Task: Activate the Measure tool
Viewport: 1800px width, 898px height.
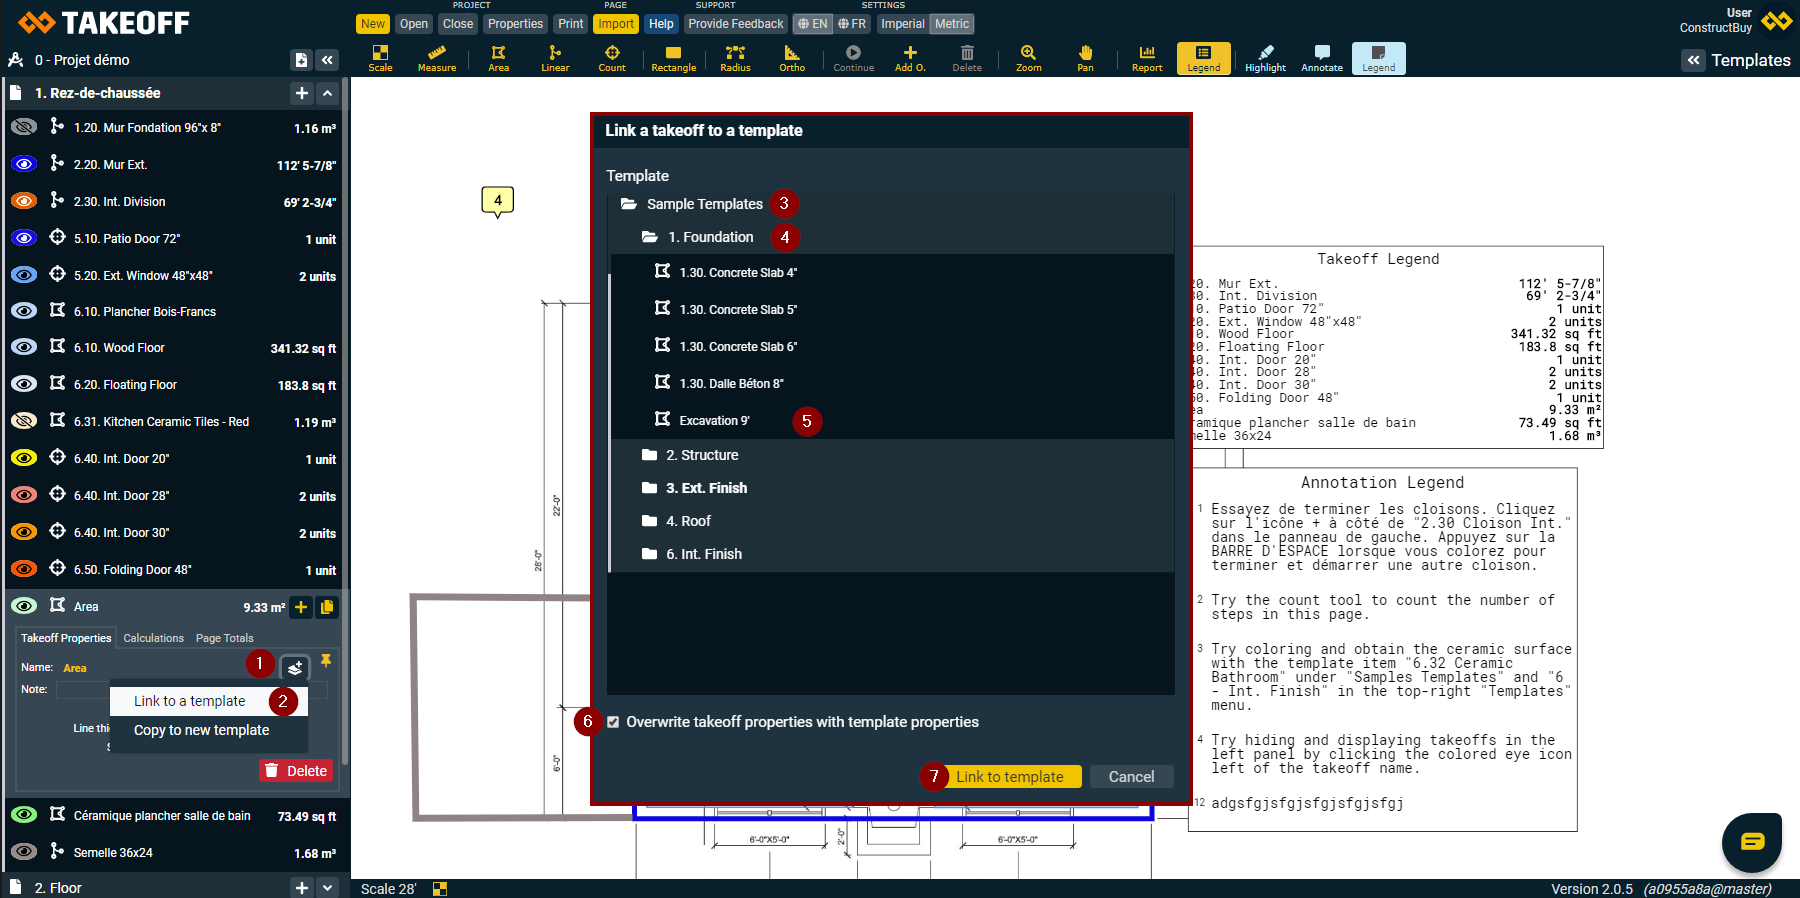Action: pyautogui.click(x=437, y=58)
